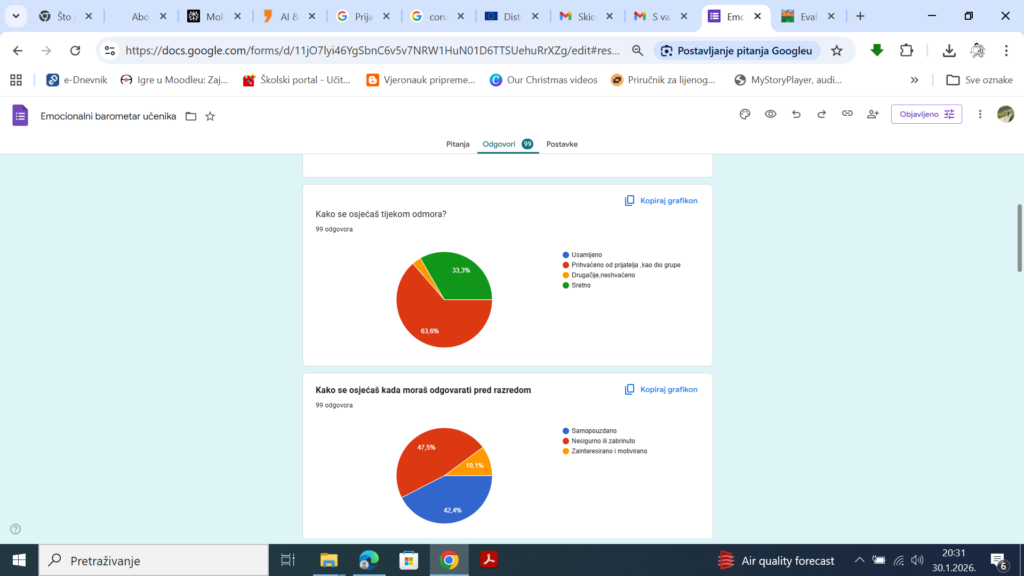Click the undo arrow in Forms header
Viewport: 1024px width, 576px height.
coord(796,115)
